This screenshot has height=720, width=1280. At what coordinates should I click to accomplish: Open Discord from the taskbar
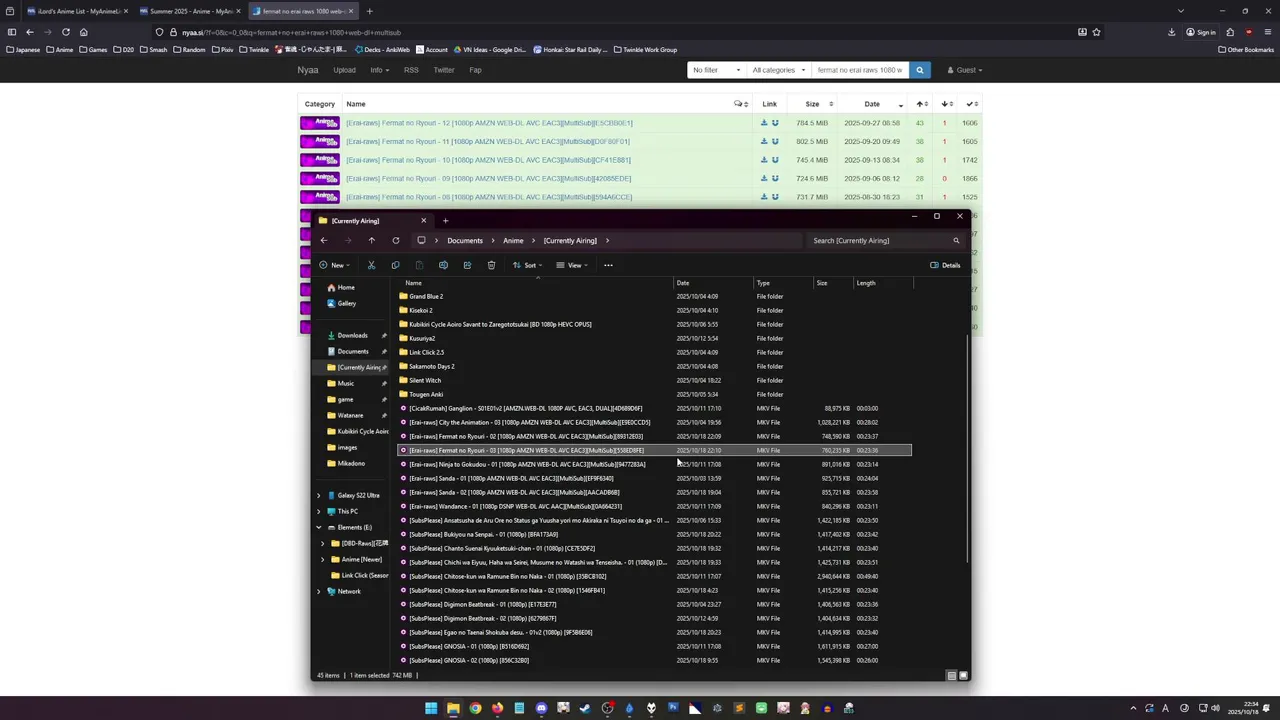541,708
